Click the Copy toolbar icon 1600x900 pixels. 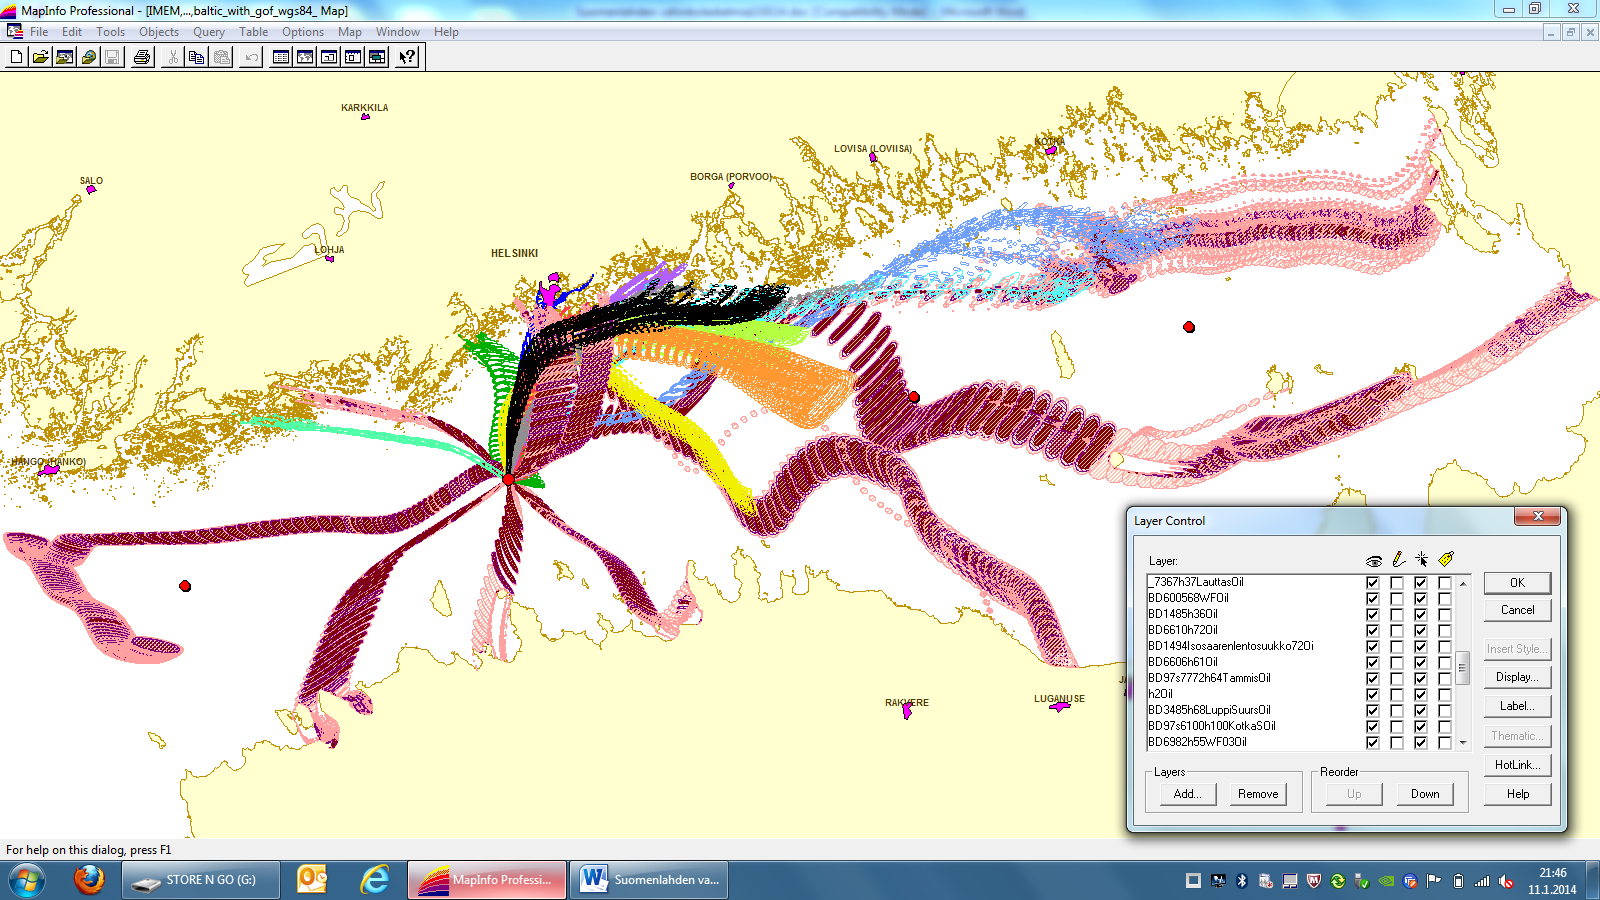[196, 57]
